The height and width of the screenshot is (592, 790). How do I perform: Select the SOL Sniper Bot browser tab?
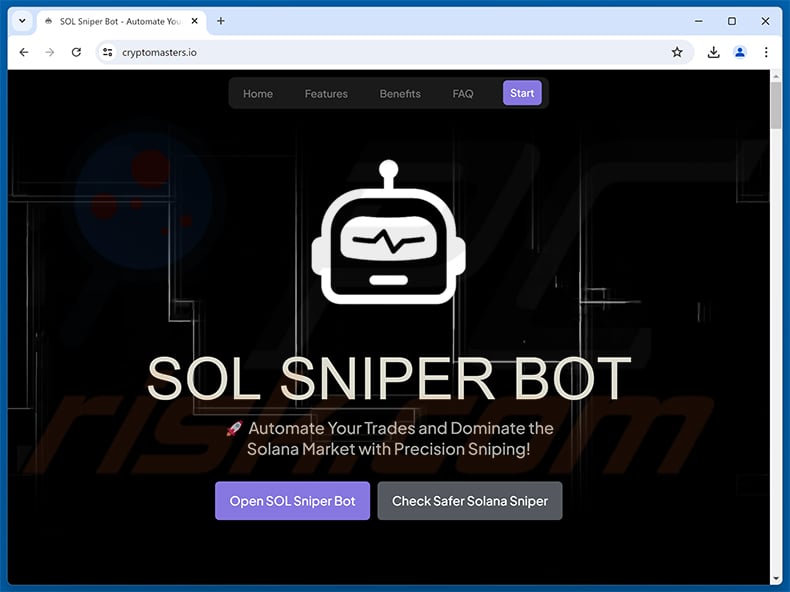coord(121,22)
